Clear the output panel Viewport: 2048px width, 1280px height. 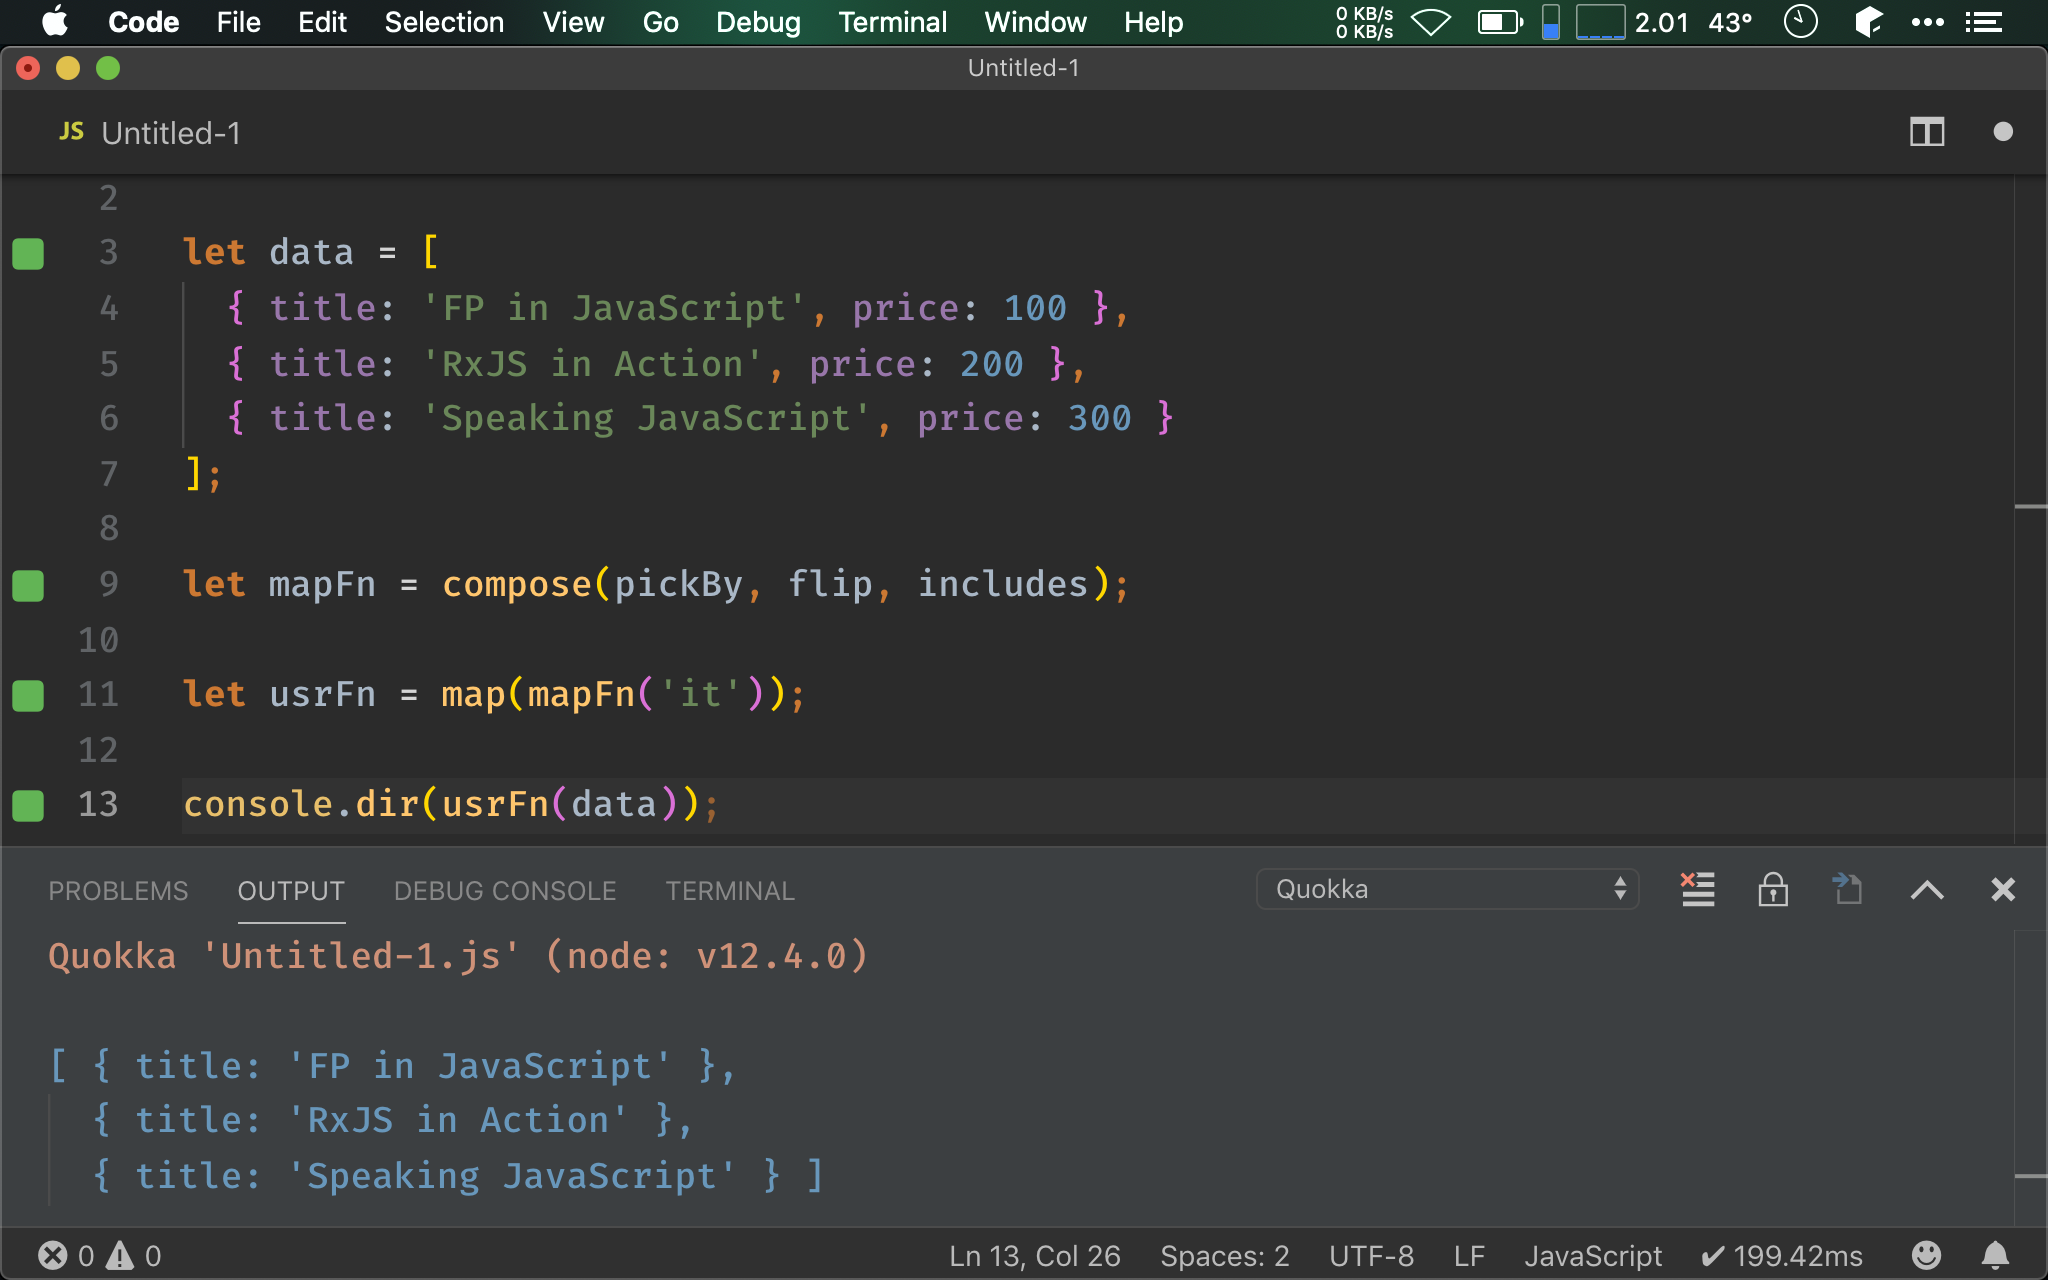[1697, 889]
